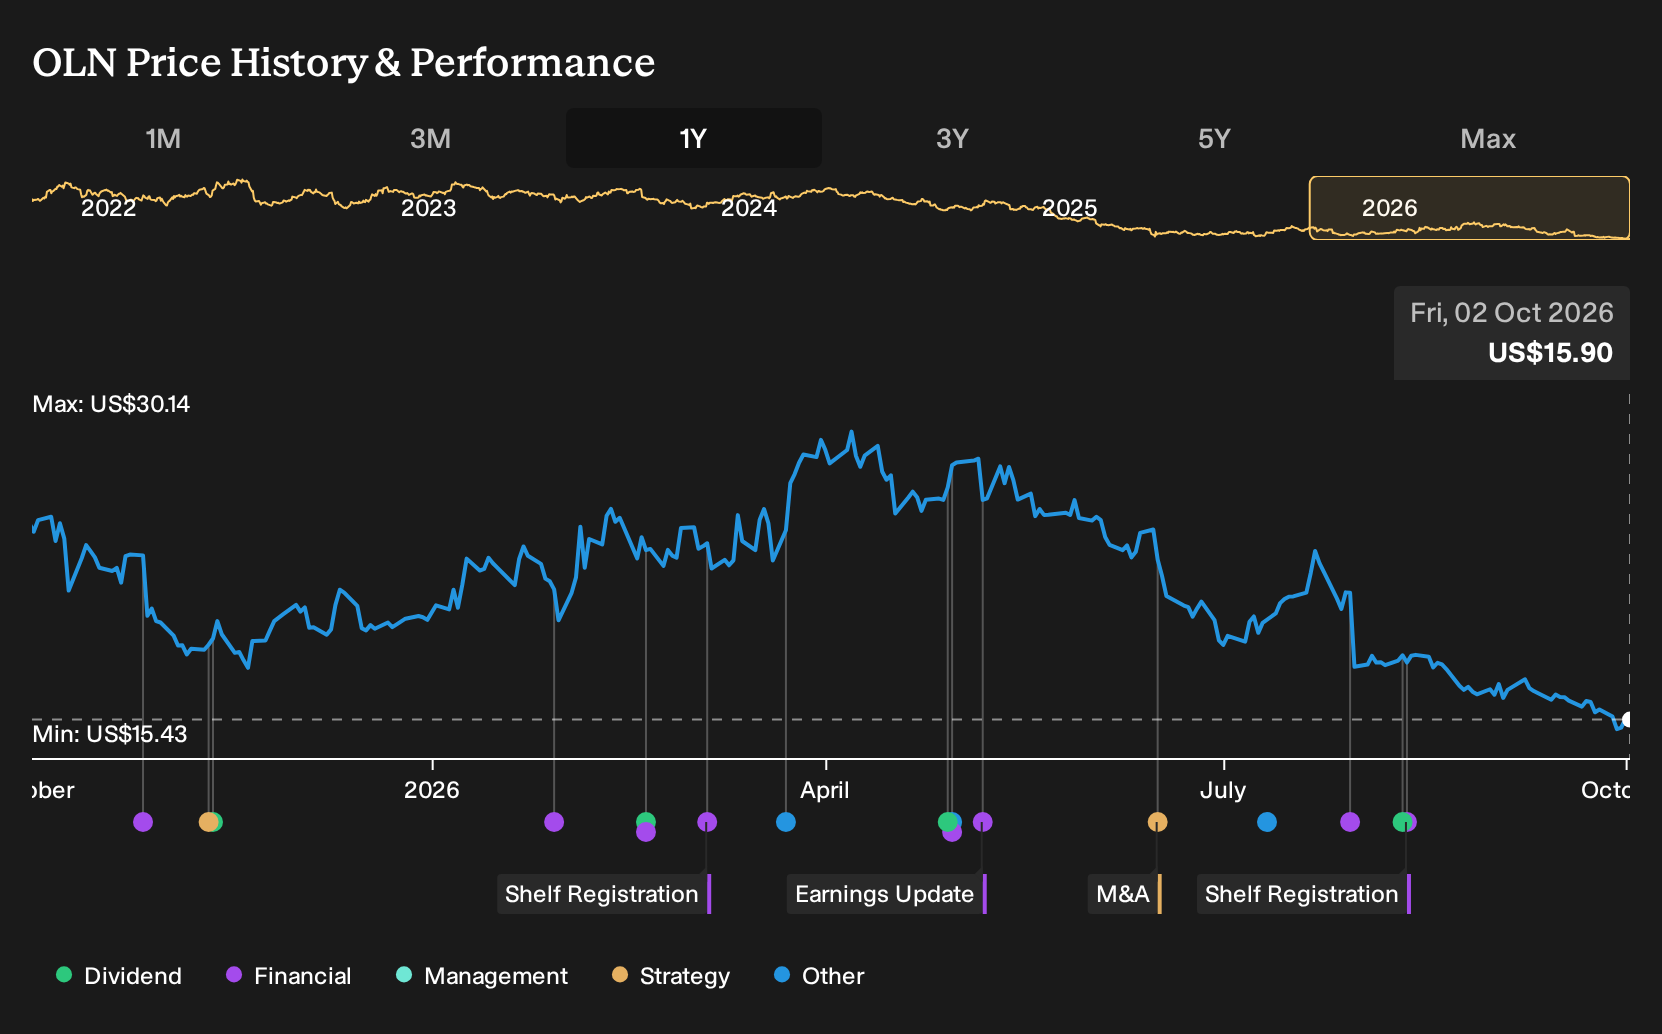Toggle the Financial legend filter
This screenshot has height=1034, width=1662.
[289, 976]
